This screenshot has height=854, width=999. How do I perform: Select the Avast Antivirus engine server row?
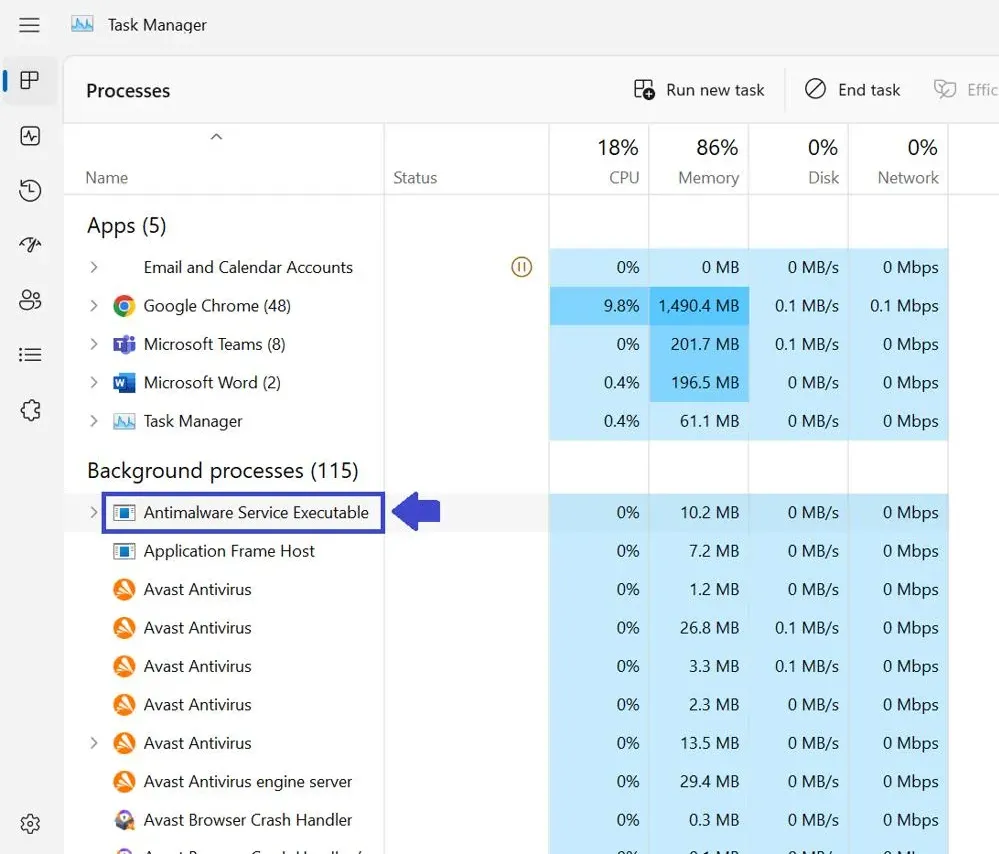pyautogui.click(x=506, y=781)
